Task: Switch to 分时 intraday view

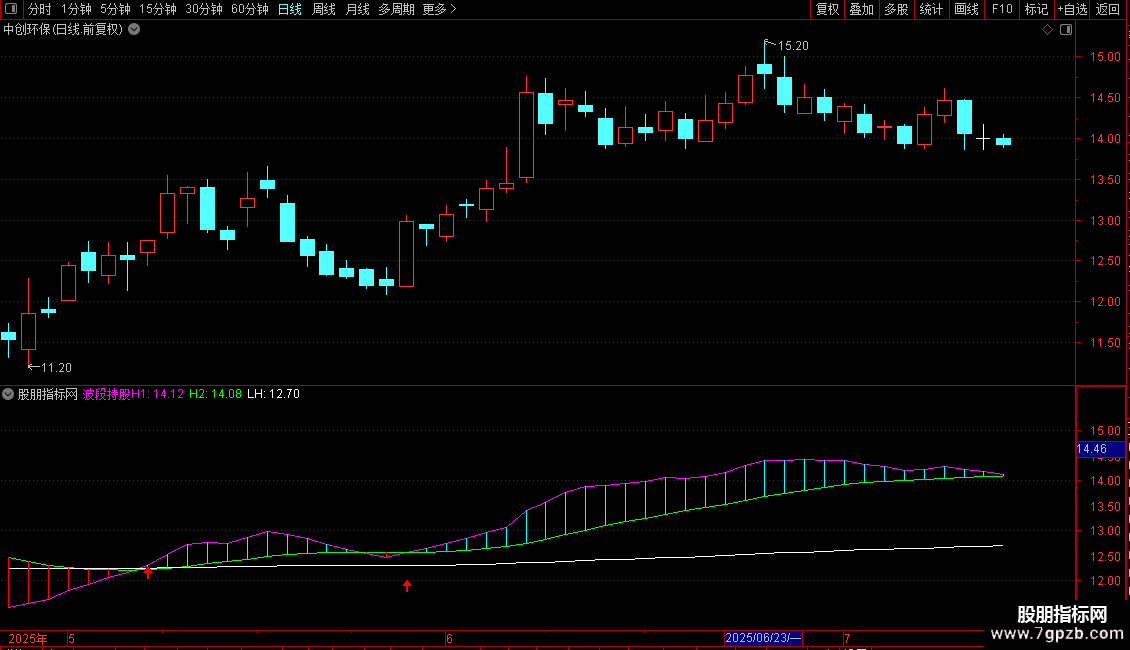Action: click(39, 9)
